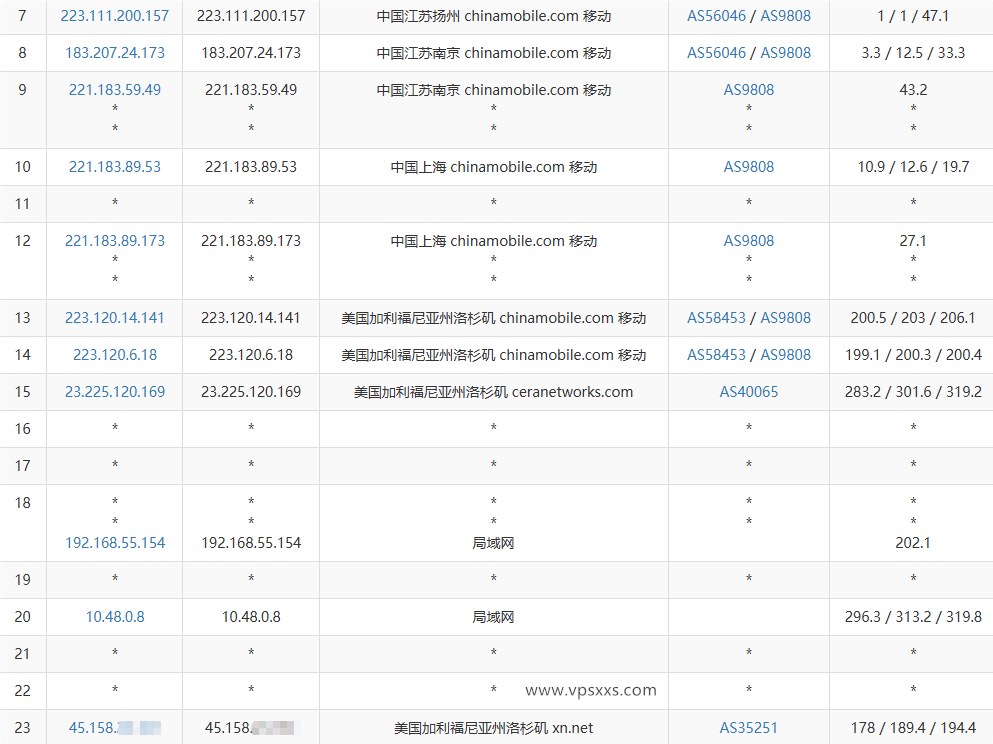Open IP link 221.183.89.173
This screenshot has height=744, width=993.
click(x=115, y=241)
